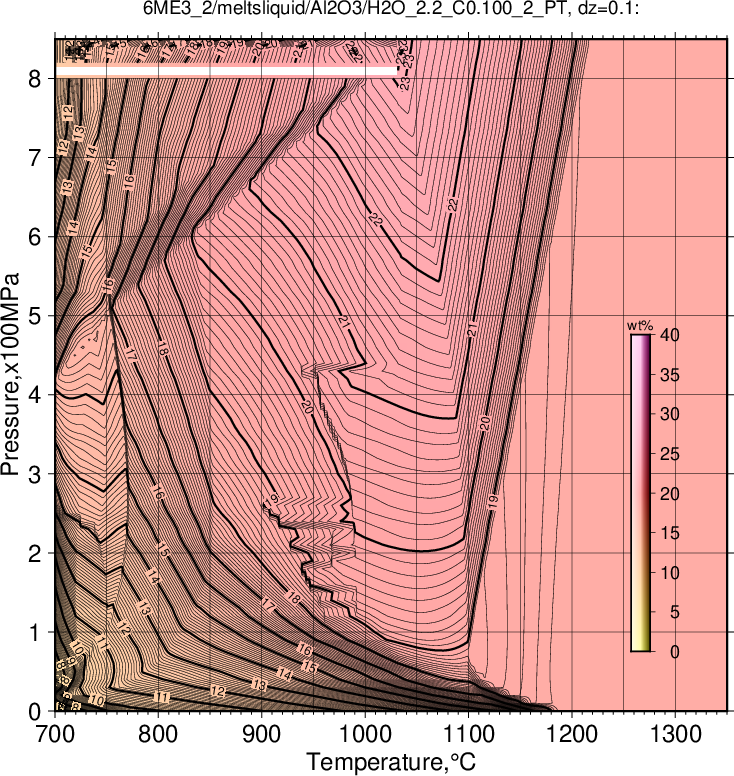
Task: Click the 1 tick label on pressure axis
Action: pos(35,632)
